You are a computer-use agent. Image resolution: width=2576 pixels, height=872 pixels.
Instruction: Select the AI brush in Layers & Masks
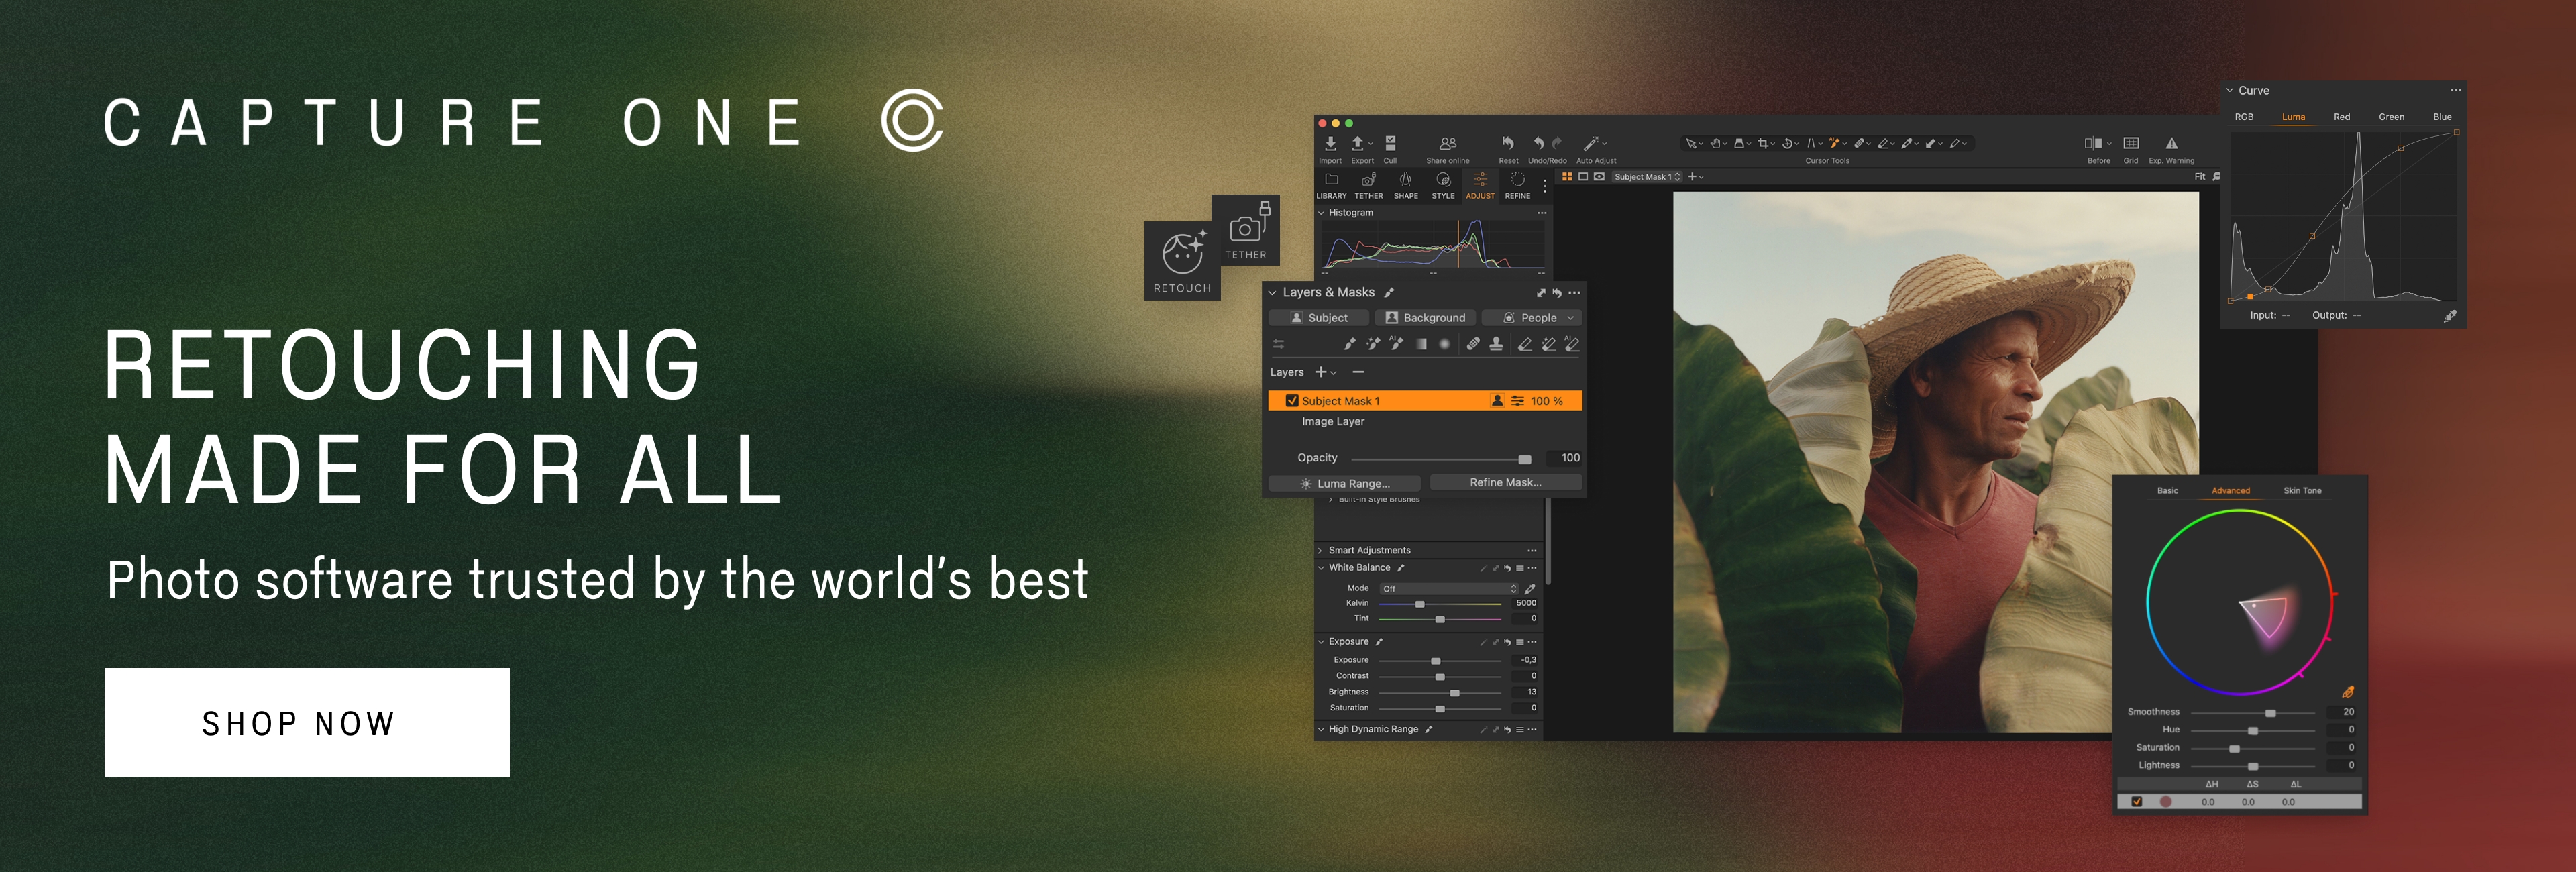(x=1396, y=344)
